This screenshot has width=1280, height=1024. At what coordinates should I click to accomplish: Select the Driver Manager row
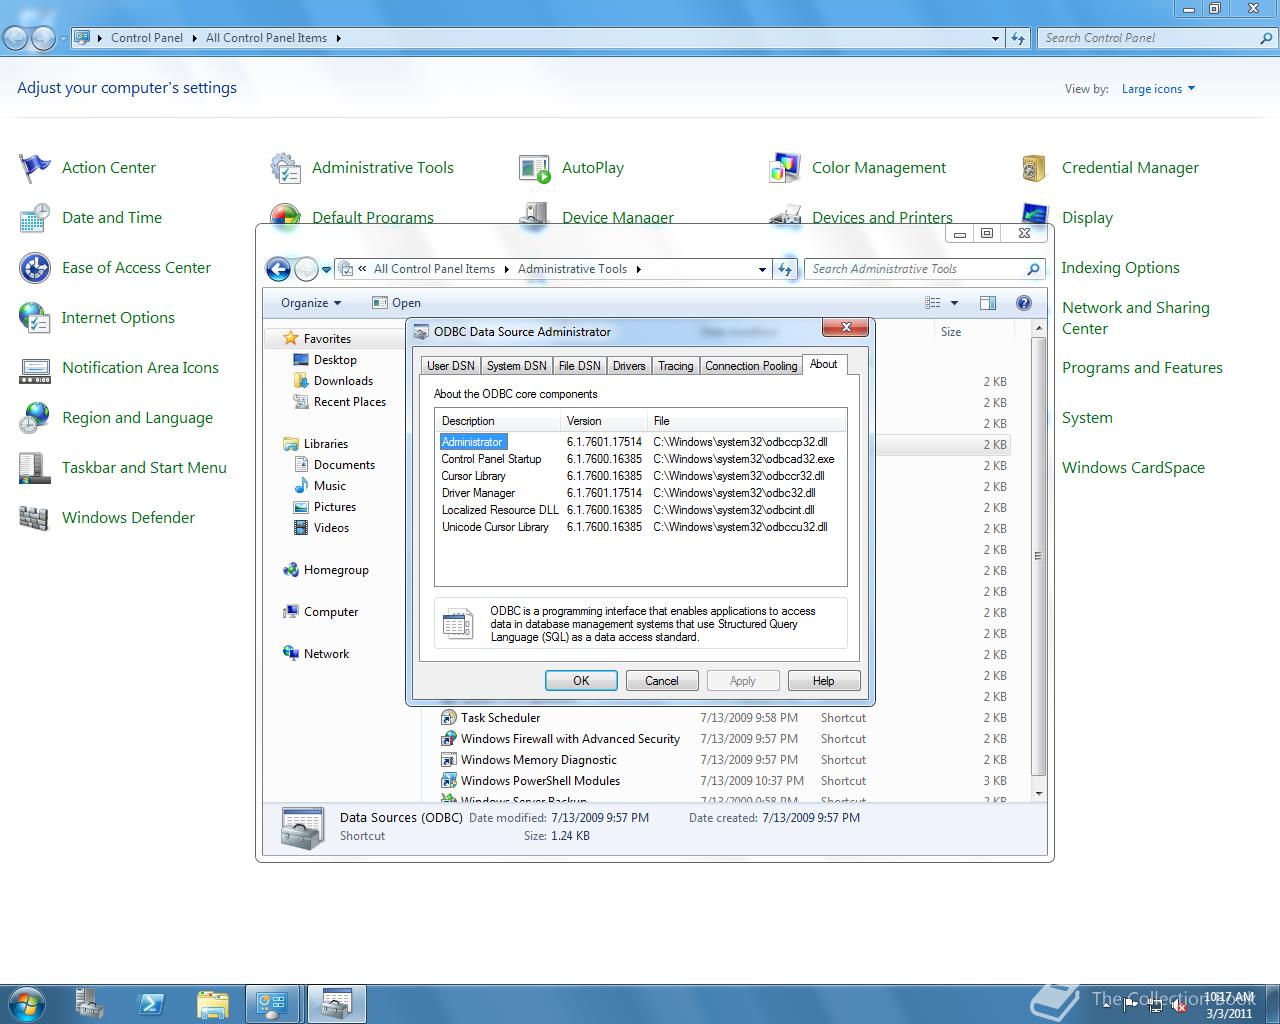[x=640, y=493]
